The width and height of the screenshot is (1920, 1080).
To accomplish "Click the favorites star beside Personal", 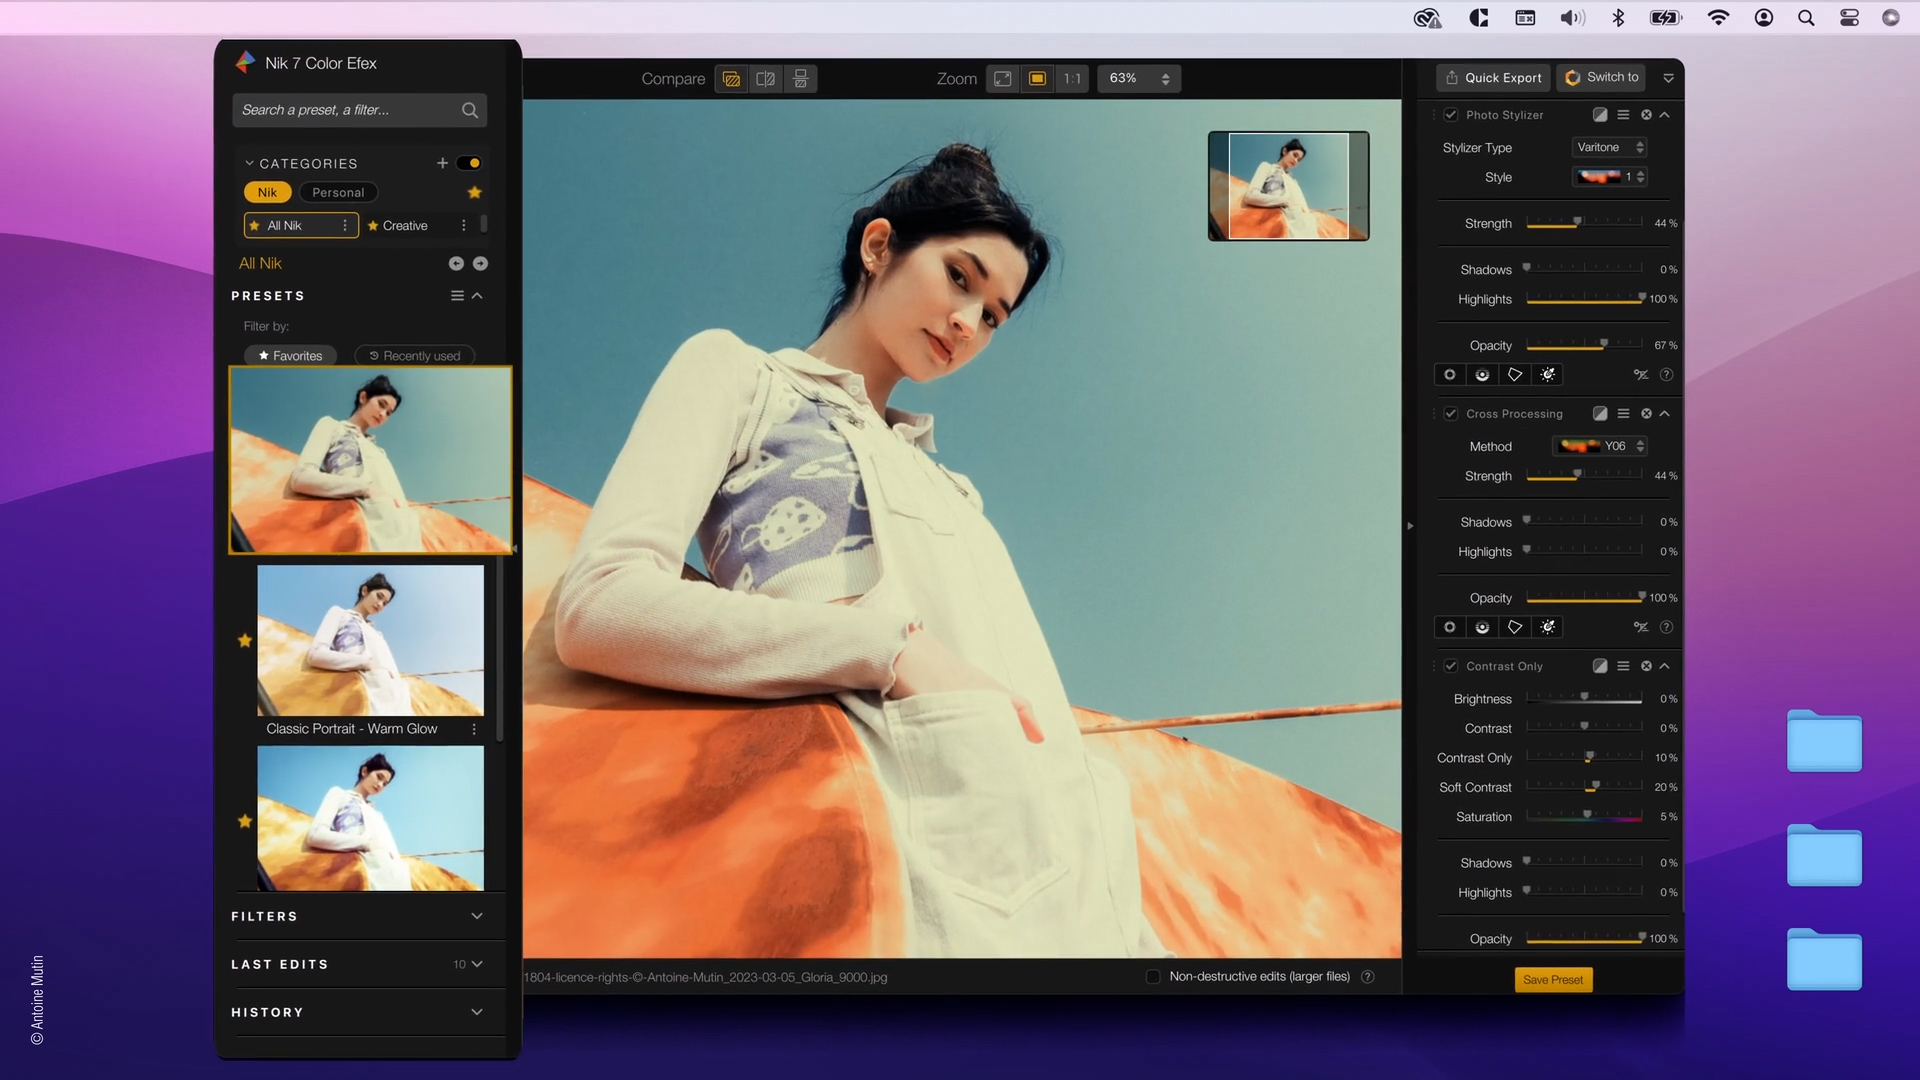I will [x=475, y=192].
